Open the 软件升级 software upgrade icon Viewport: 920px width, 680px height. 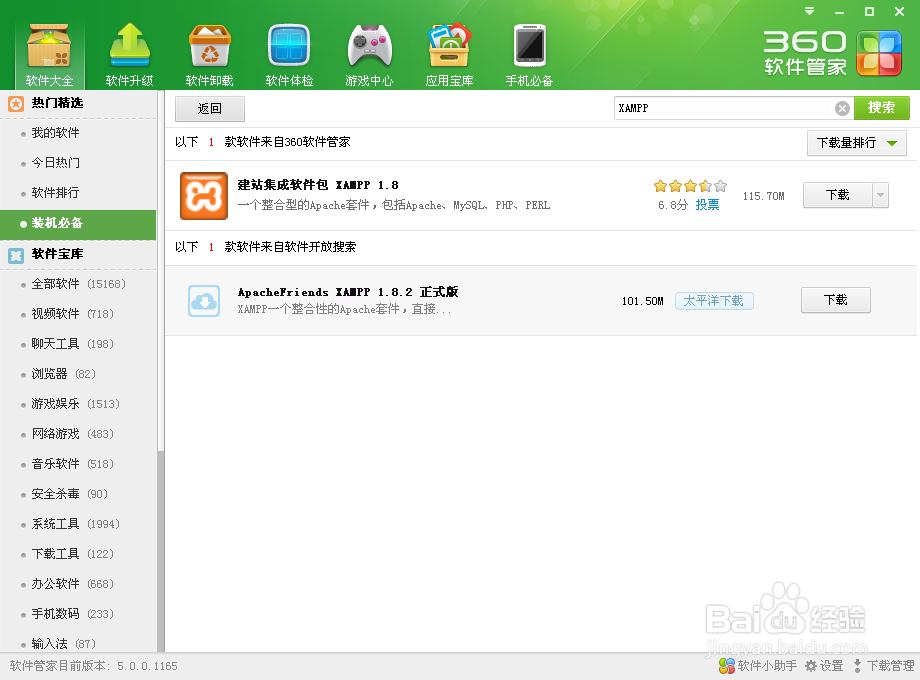[130, 55]
